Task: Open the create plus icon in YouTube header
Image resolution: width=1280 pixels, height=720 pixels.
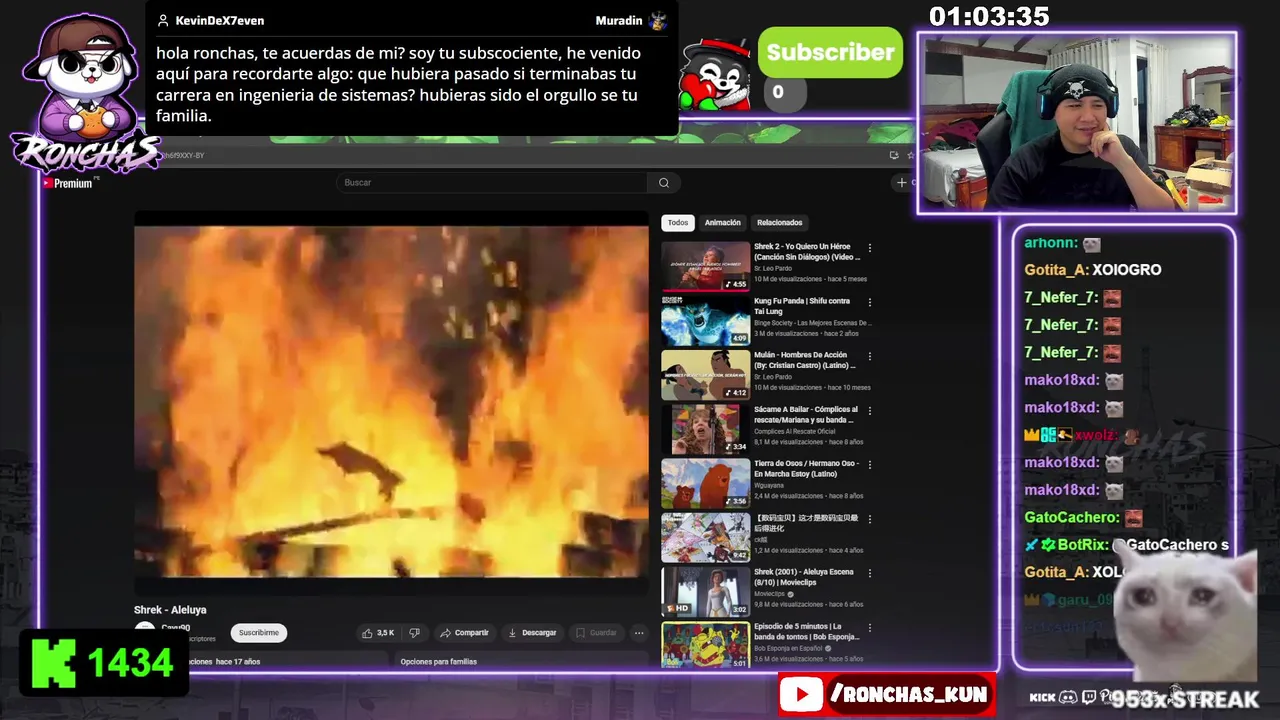Action: tap(901, 182)
